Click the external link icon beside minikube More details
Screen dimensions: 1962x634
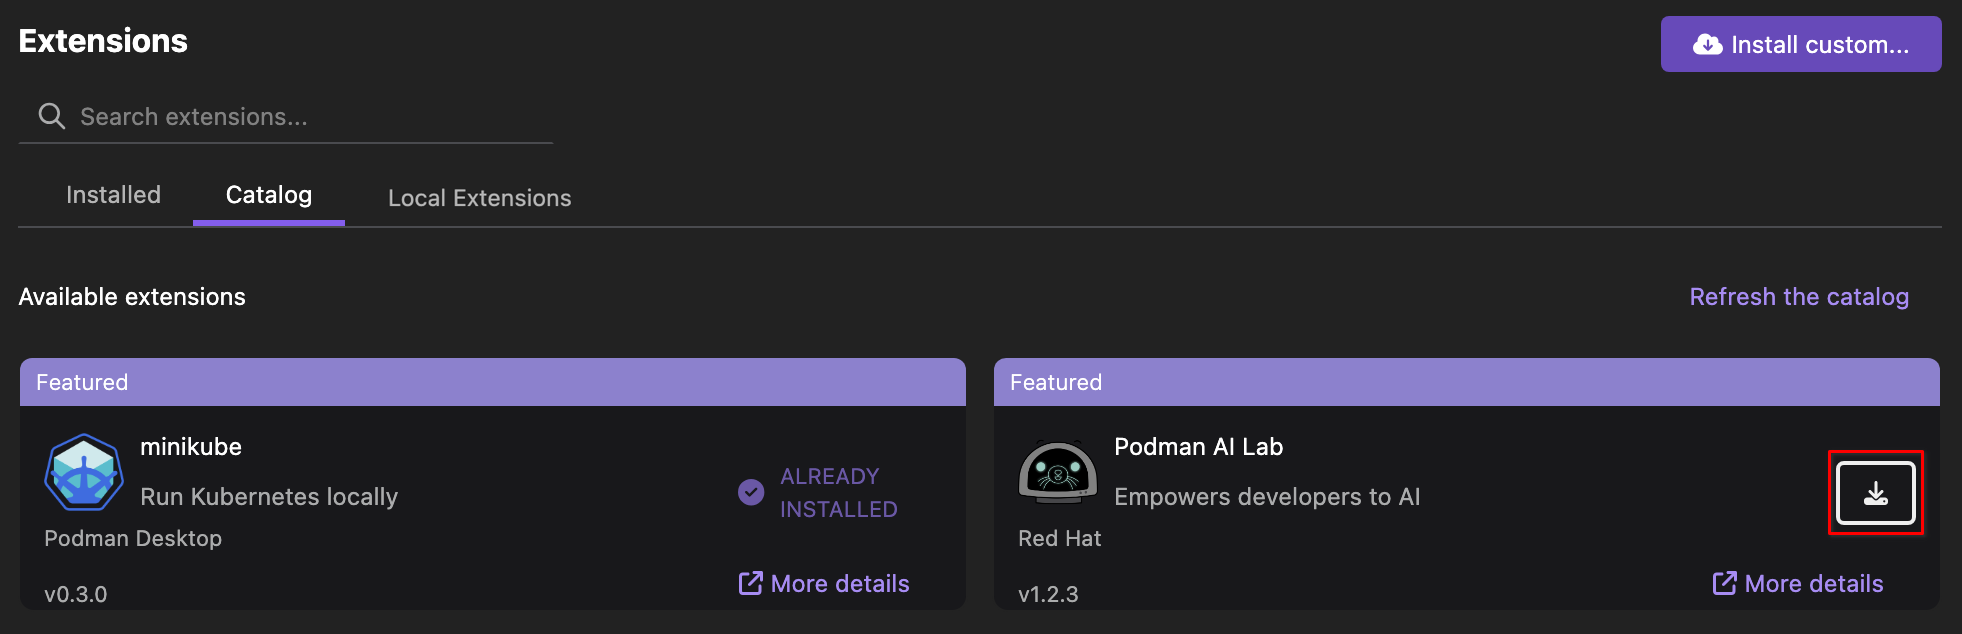pyautogui.click(x=749, y=582)
